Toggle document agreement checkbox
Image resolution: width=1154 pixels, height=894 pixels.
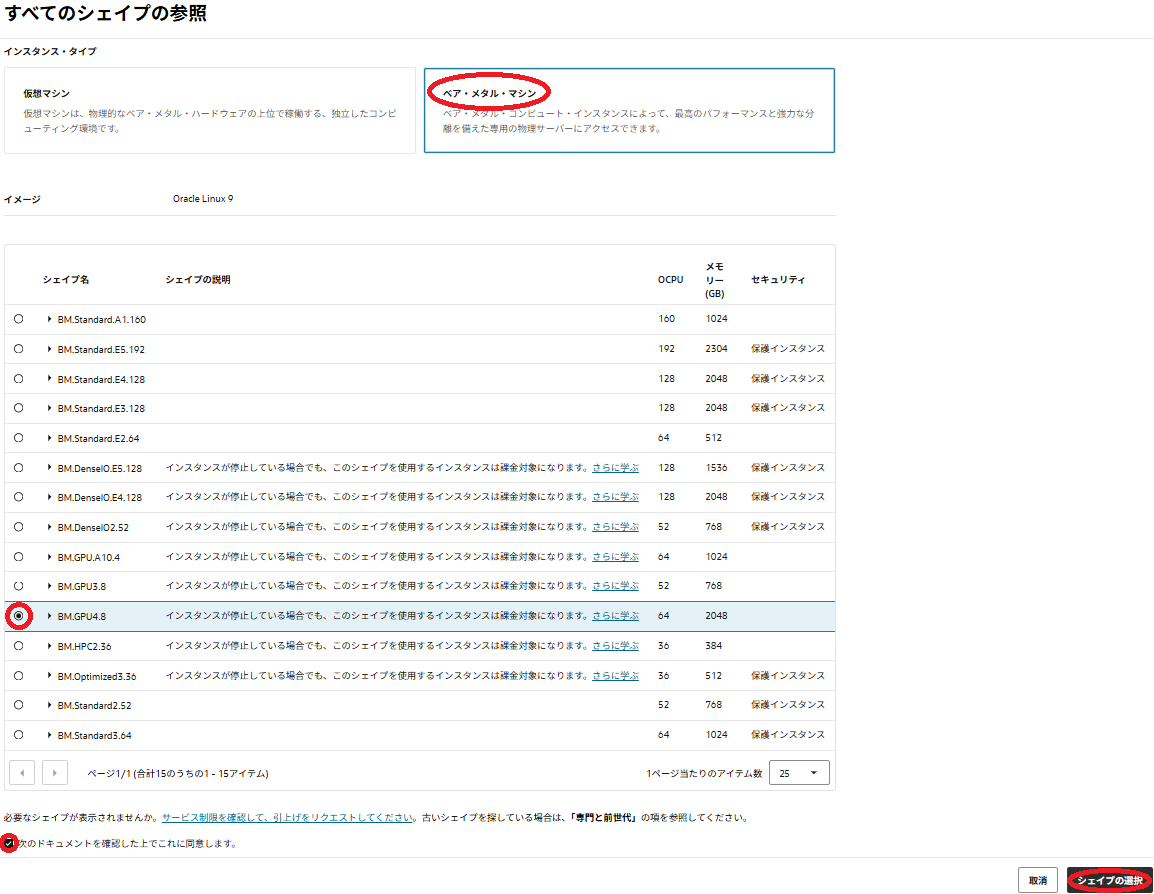coord(9,843)
